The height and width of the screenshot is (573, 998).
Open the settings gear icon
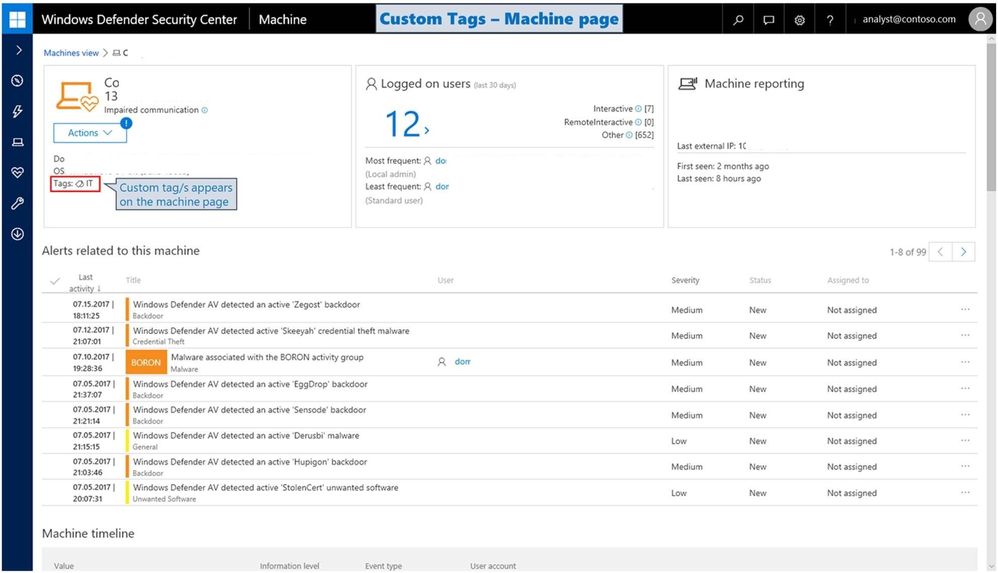[799, 20]
